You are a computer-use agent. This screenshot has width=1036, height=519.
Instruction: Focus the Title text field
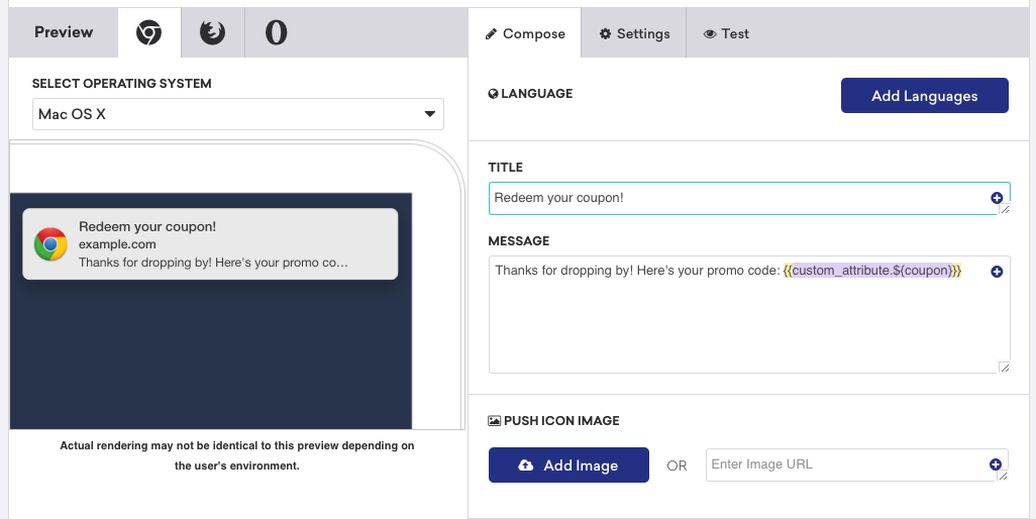pos(740,198)
